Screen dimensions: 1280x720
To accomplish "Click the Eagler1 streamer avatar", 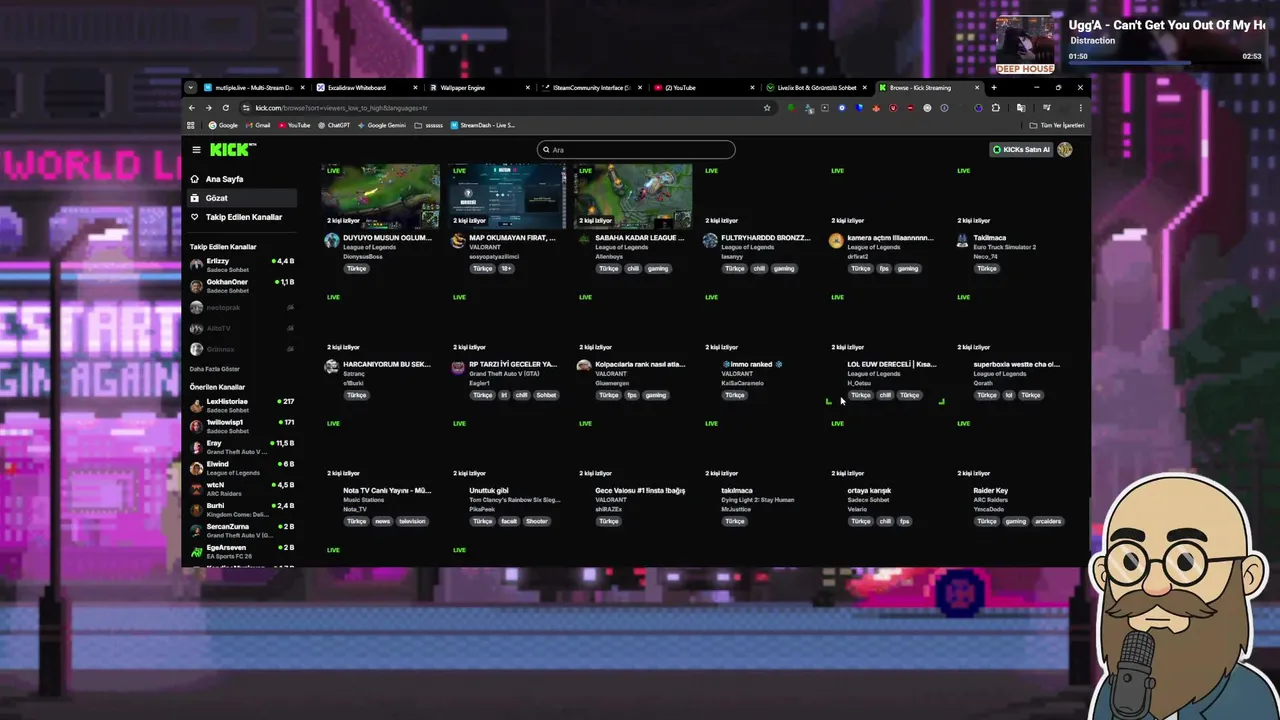I will pos(458,367).
